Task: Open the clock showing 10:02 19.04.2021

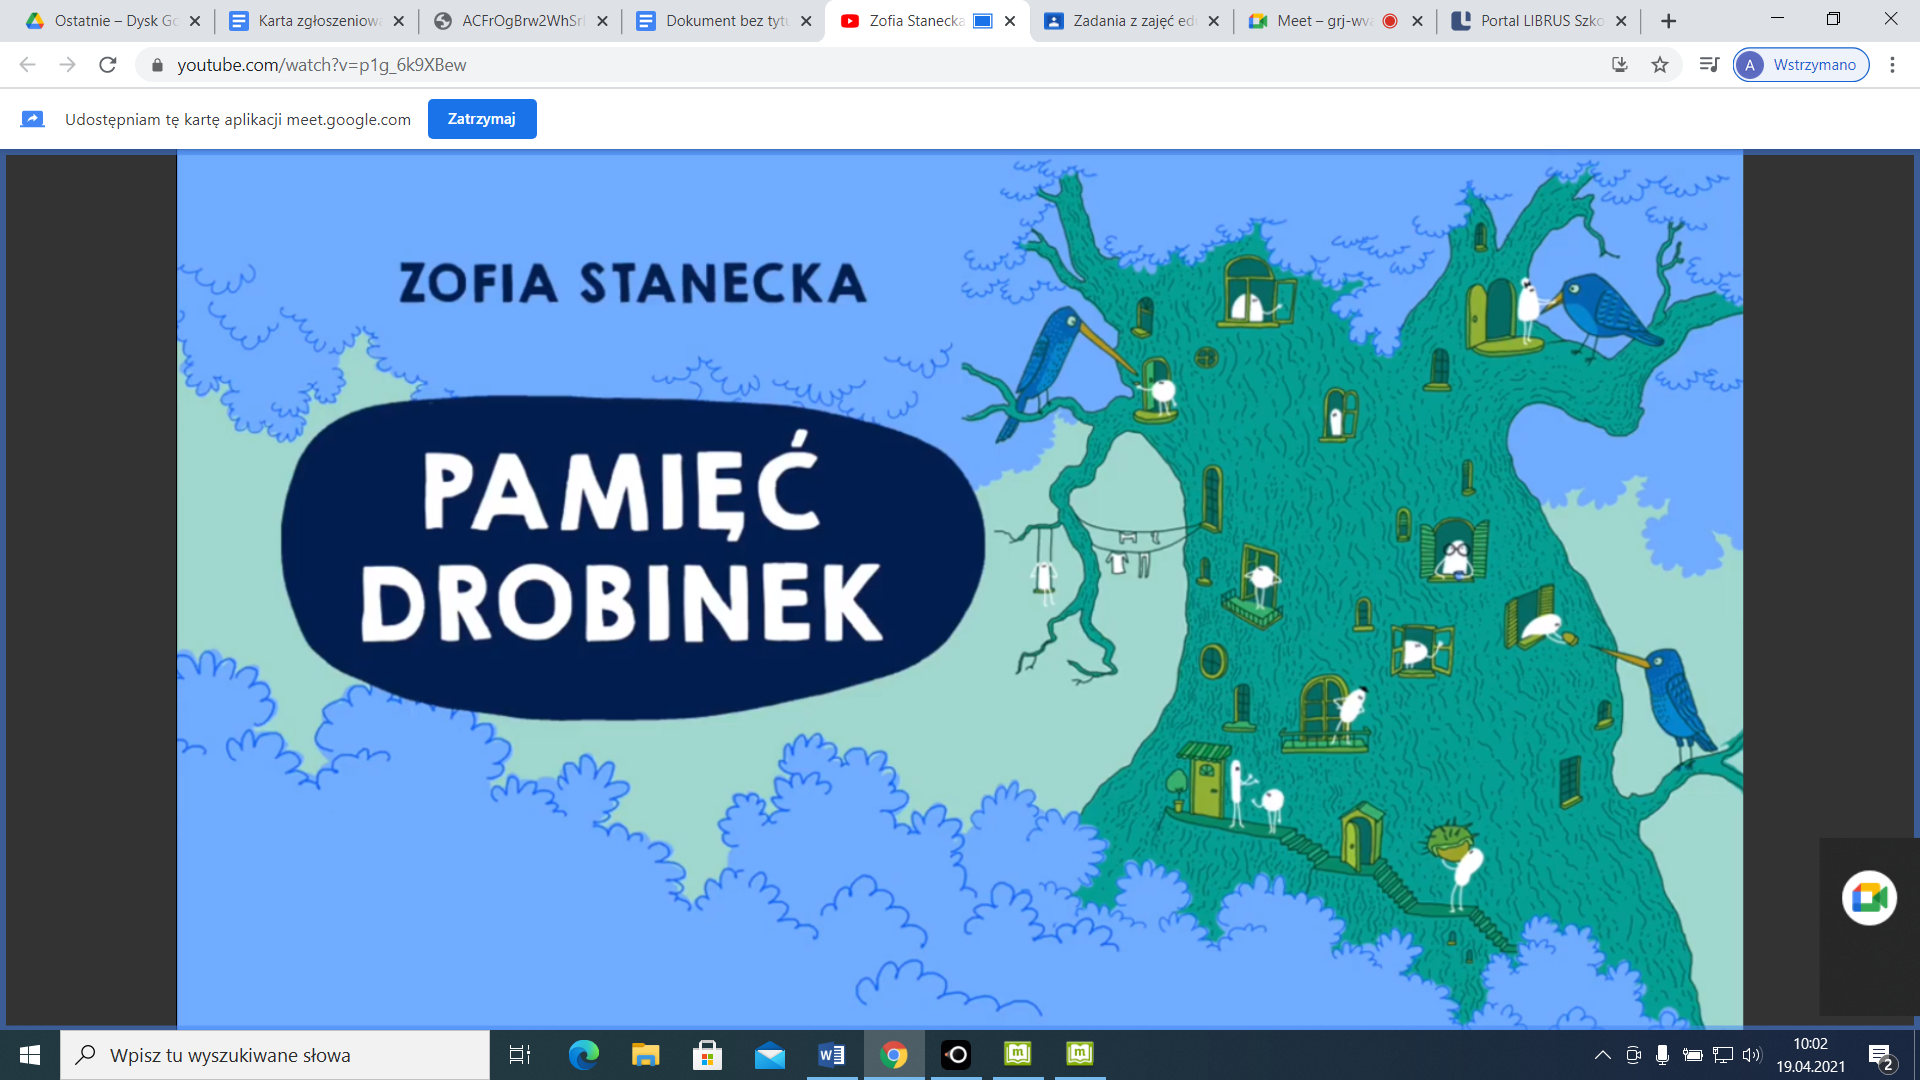Action: (x=1810, y=1055)
